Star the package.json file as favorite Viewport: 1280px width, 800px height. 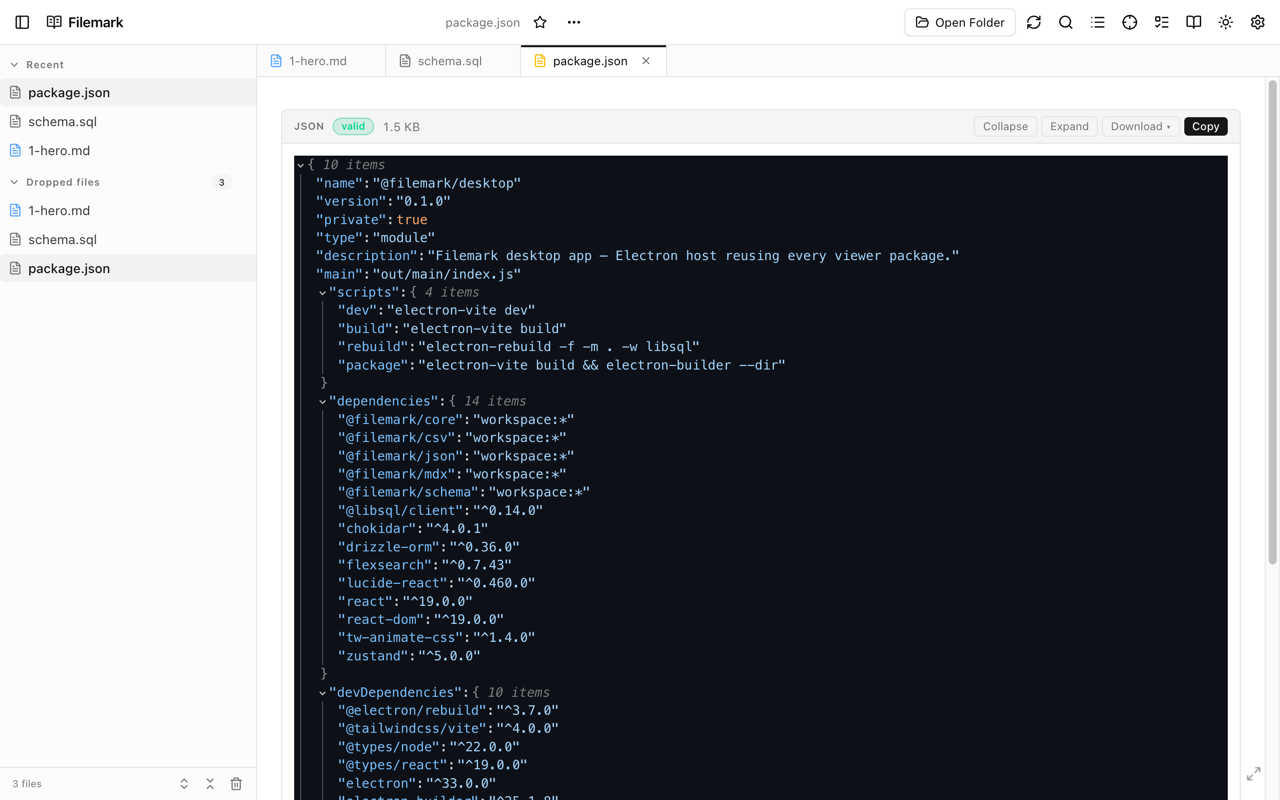click(x=540, y=22)
